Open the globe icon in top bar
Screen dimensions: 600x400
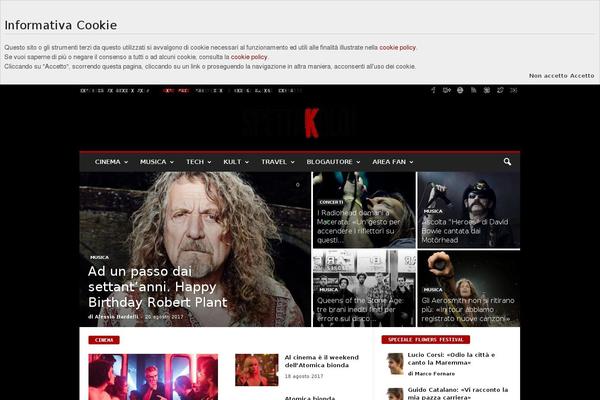click(460, 90)
